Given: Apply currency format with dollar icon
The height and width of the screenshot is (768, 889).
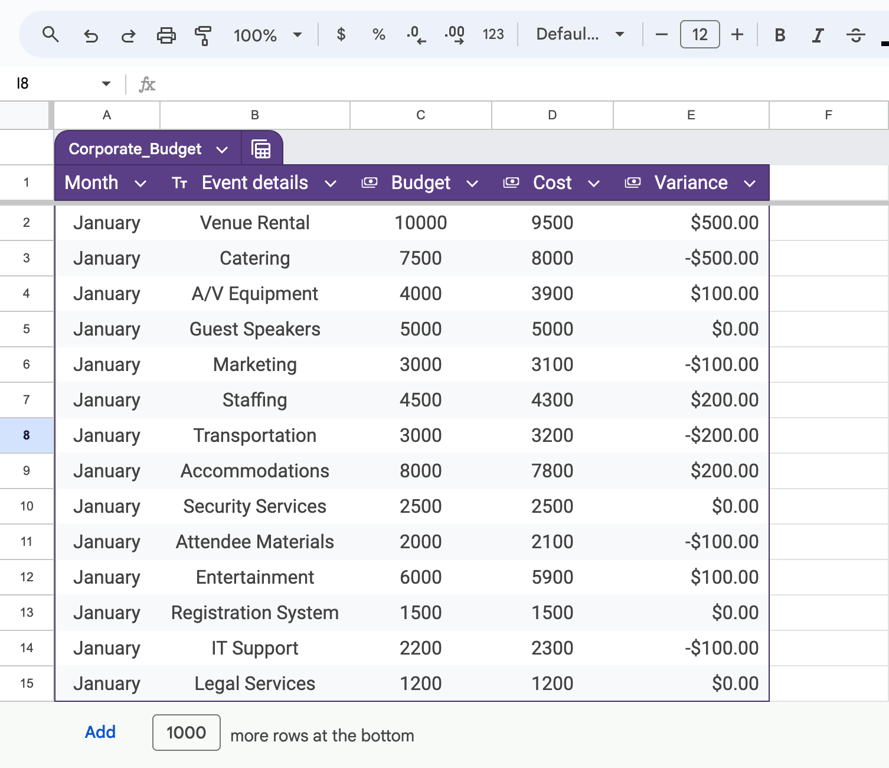Looking at the screenshot, I should click(341, 35).
